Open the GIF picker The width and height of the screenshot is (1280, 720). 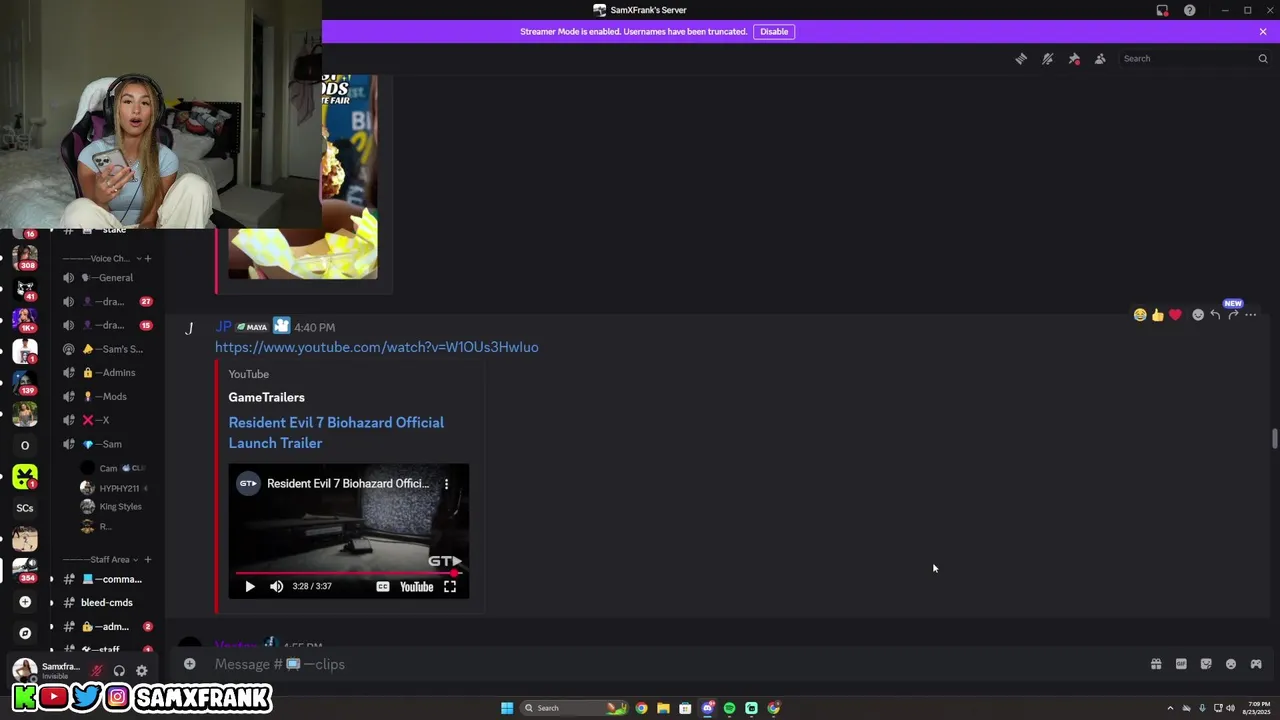(1181, 664)
